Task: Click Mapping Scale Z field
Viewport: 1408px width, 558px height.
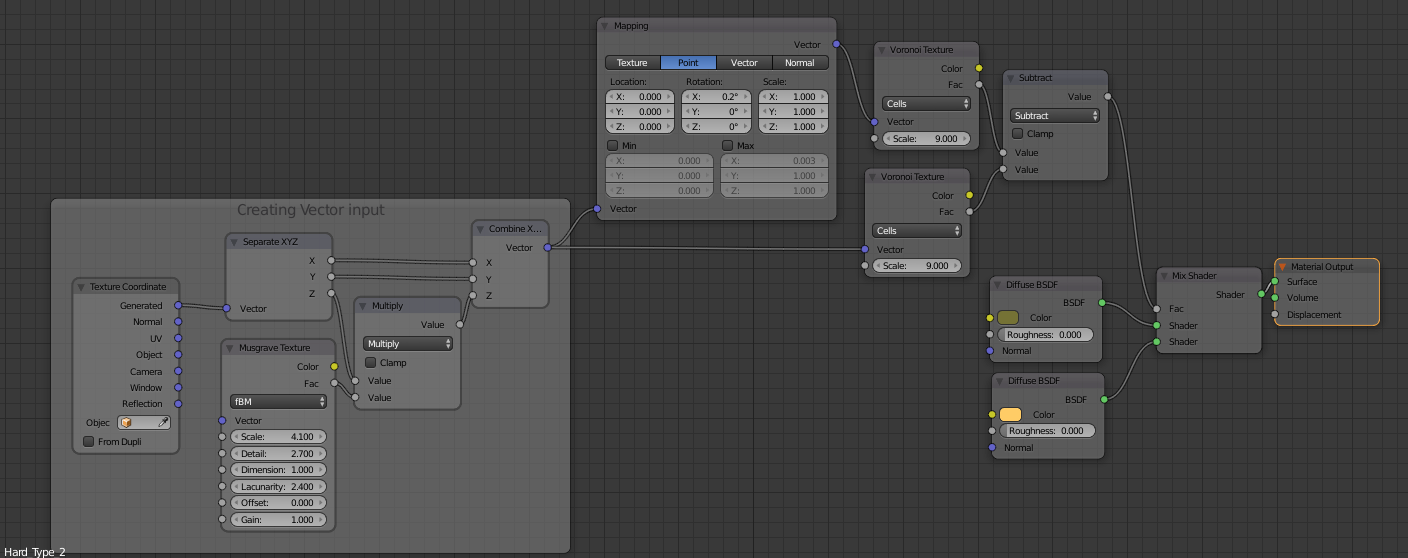Action: 793,127
